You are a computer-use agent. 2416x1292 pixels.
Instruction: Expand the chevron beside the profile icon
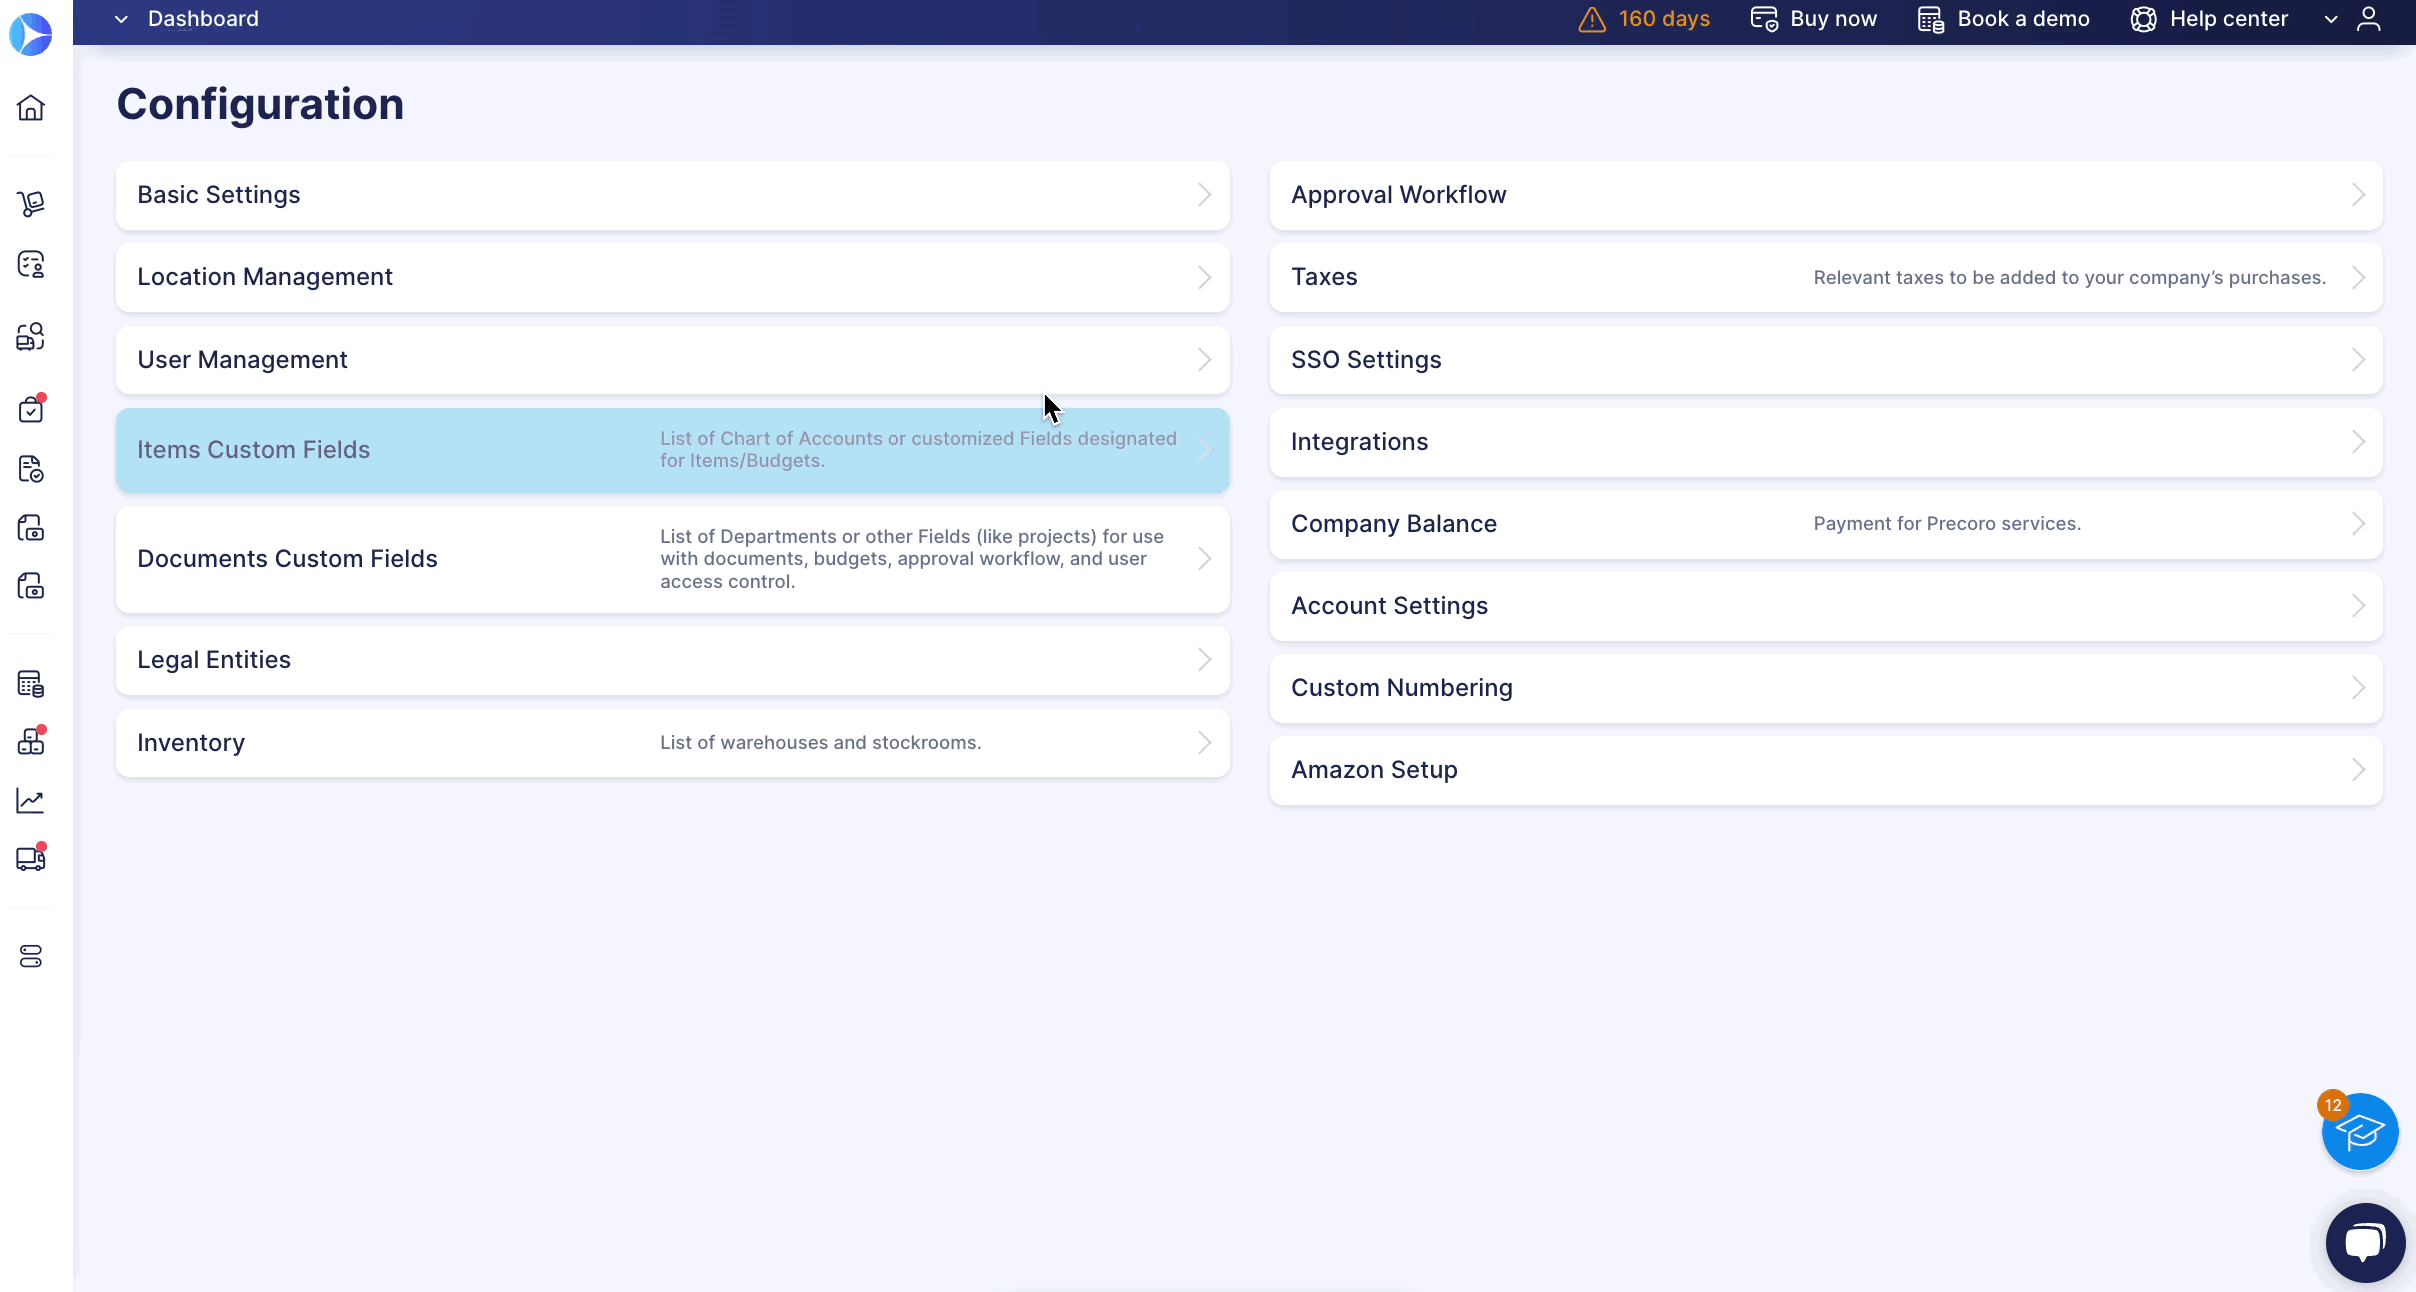[2331, 19]
